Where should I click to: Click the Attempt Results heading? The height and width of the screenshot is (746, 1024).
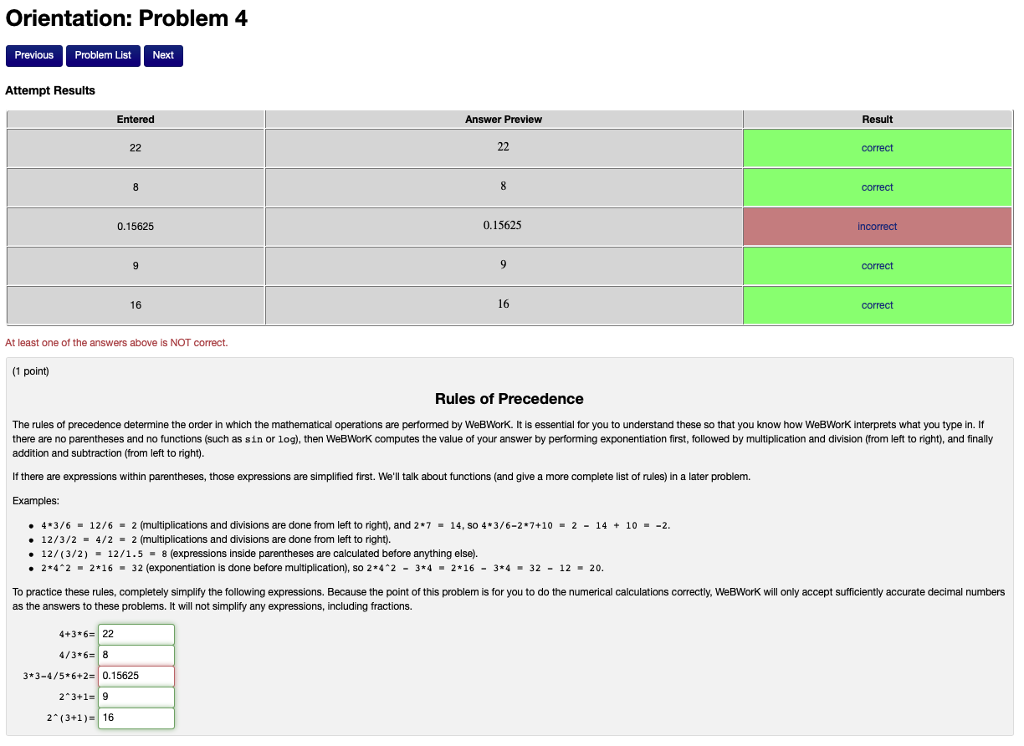coord(50,90)
